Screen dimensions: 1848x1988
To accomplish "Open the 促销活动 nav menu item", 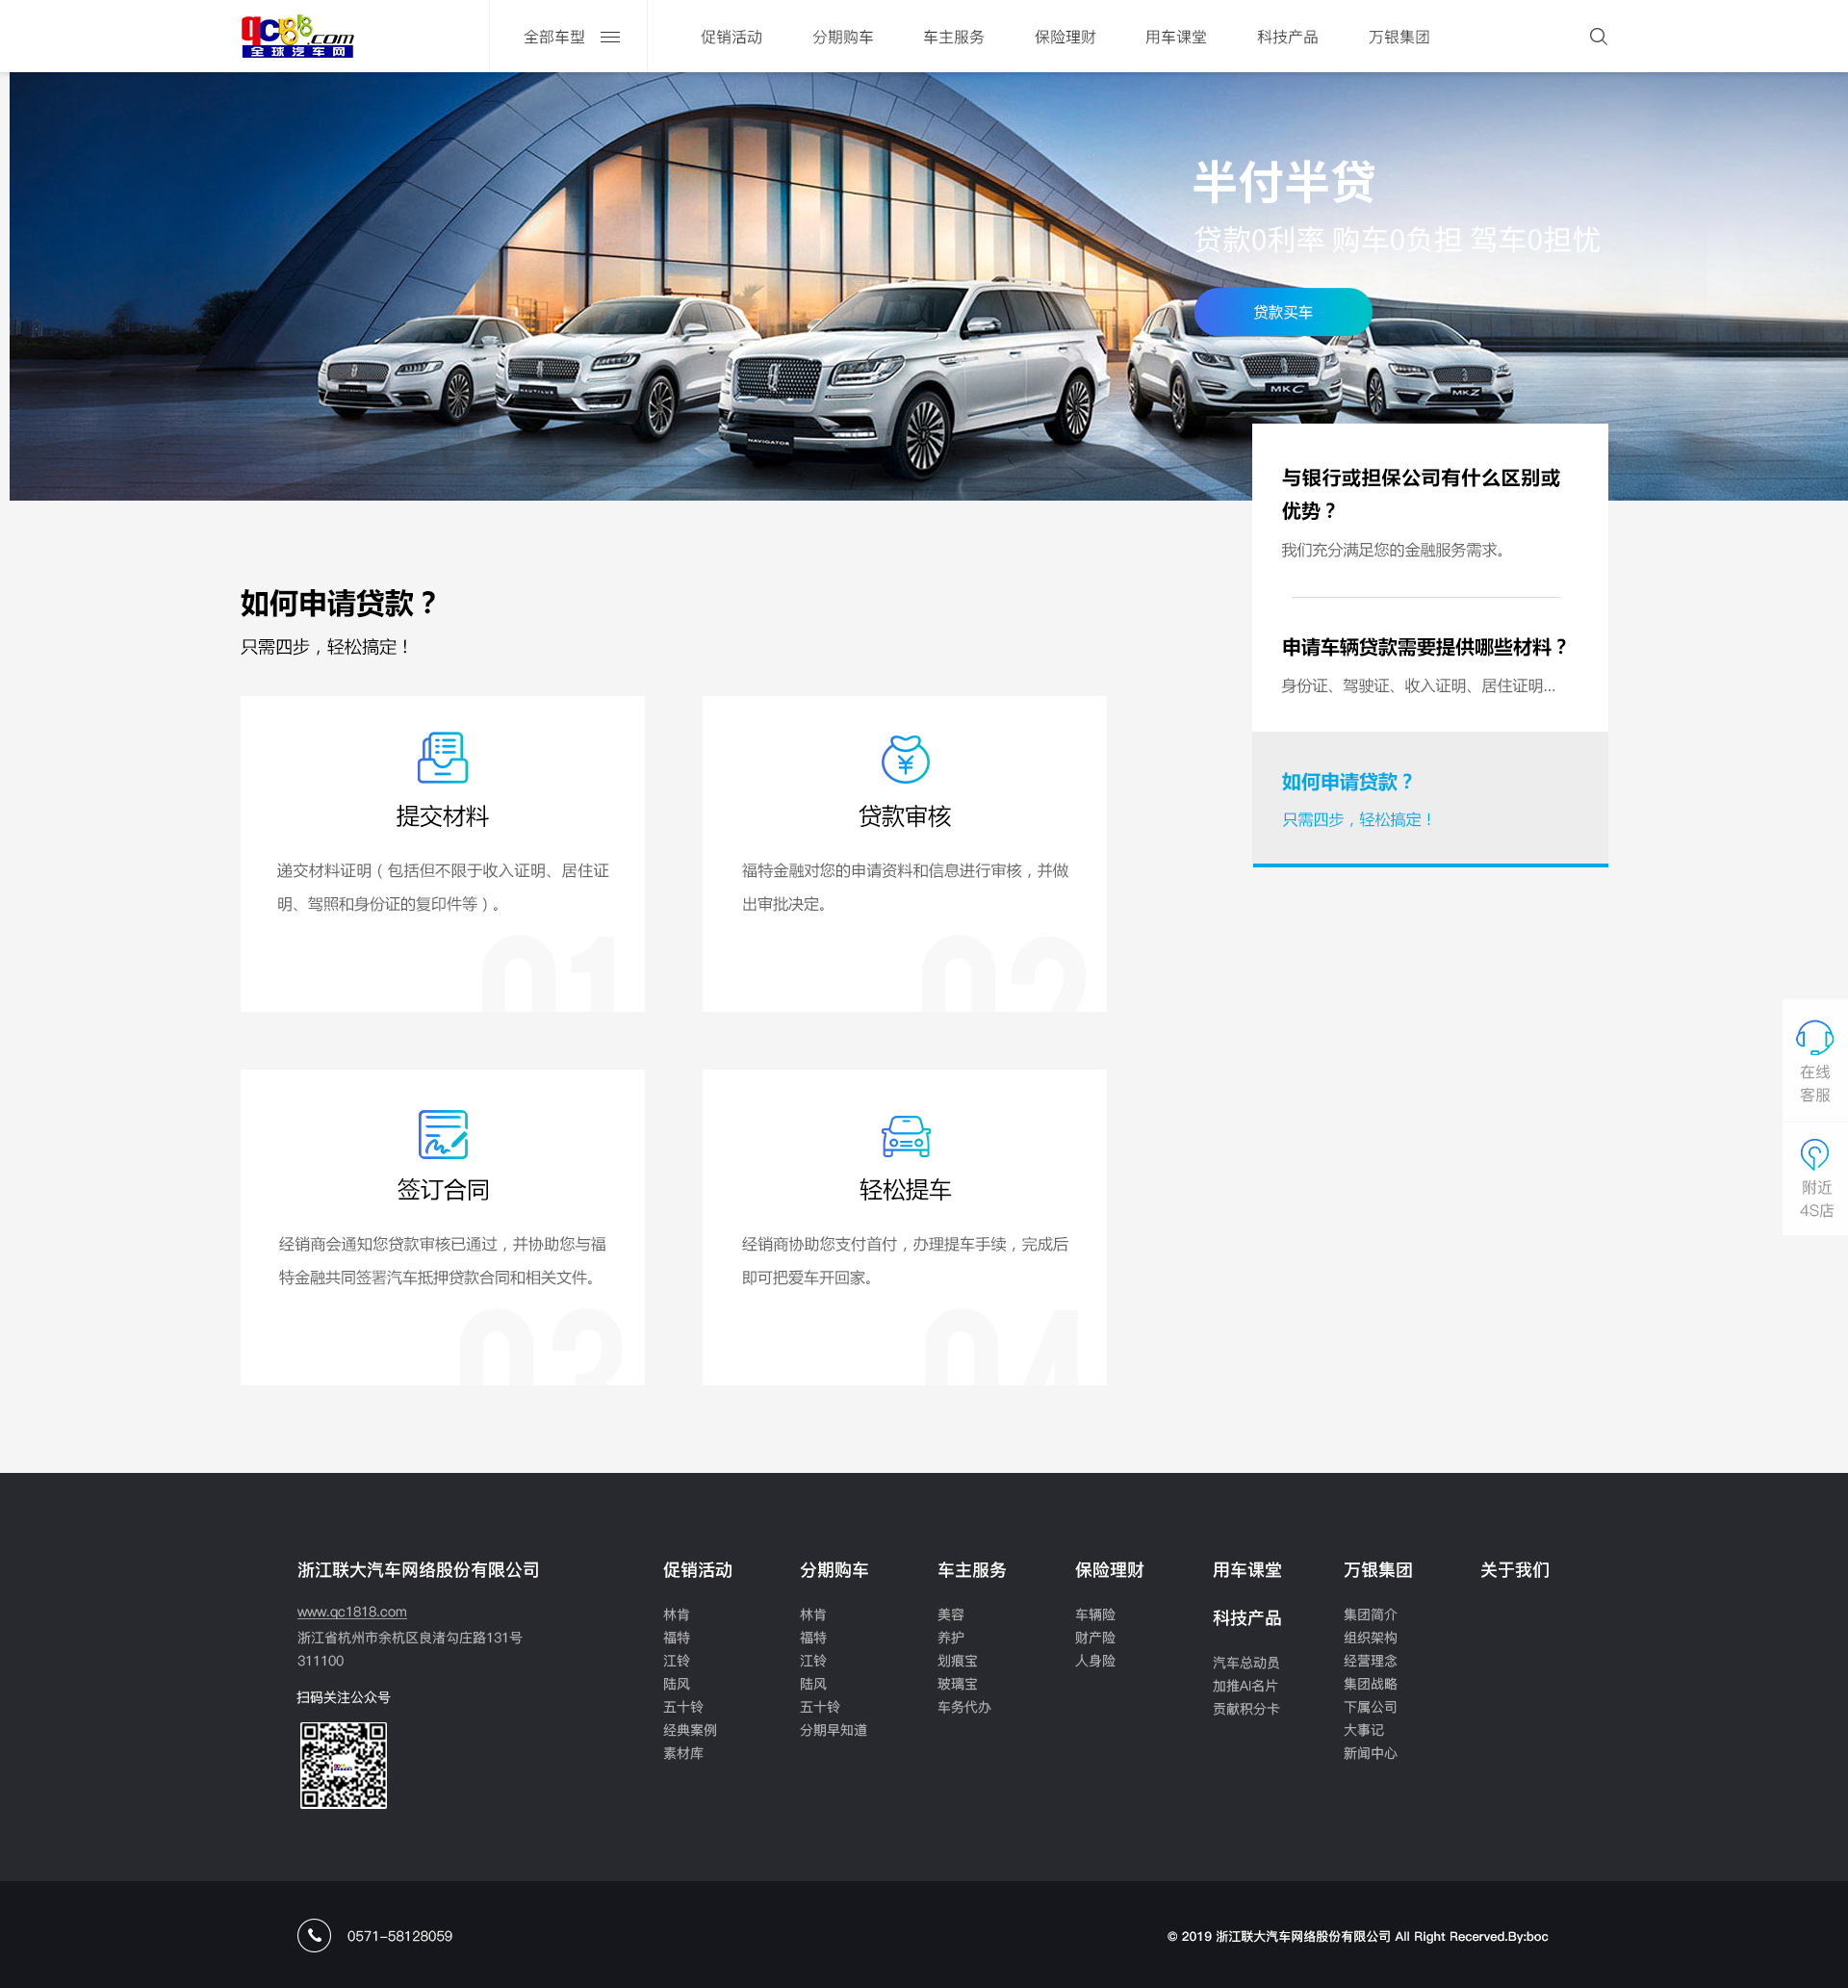I will [731, 37].
